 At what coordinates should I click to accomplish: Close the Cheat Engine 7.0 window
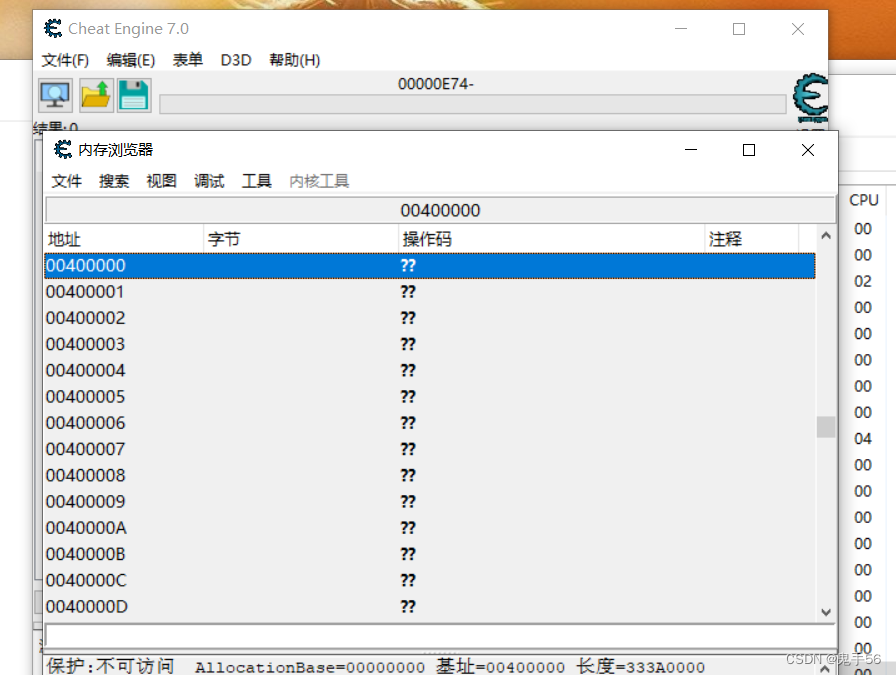[x=798, y=29]
